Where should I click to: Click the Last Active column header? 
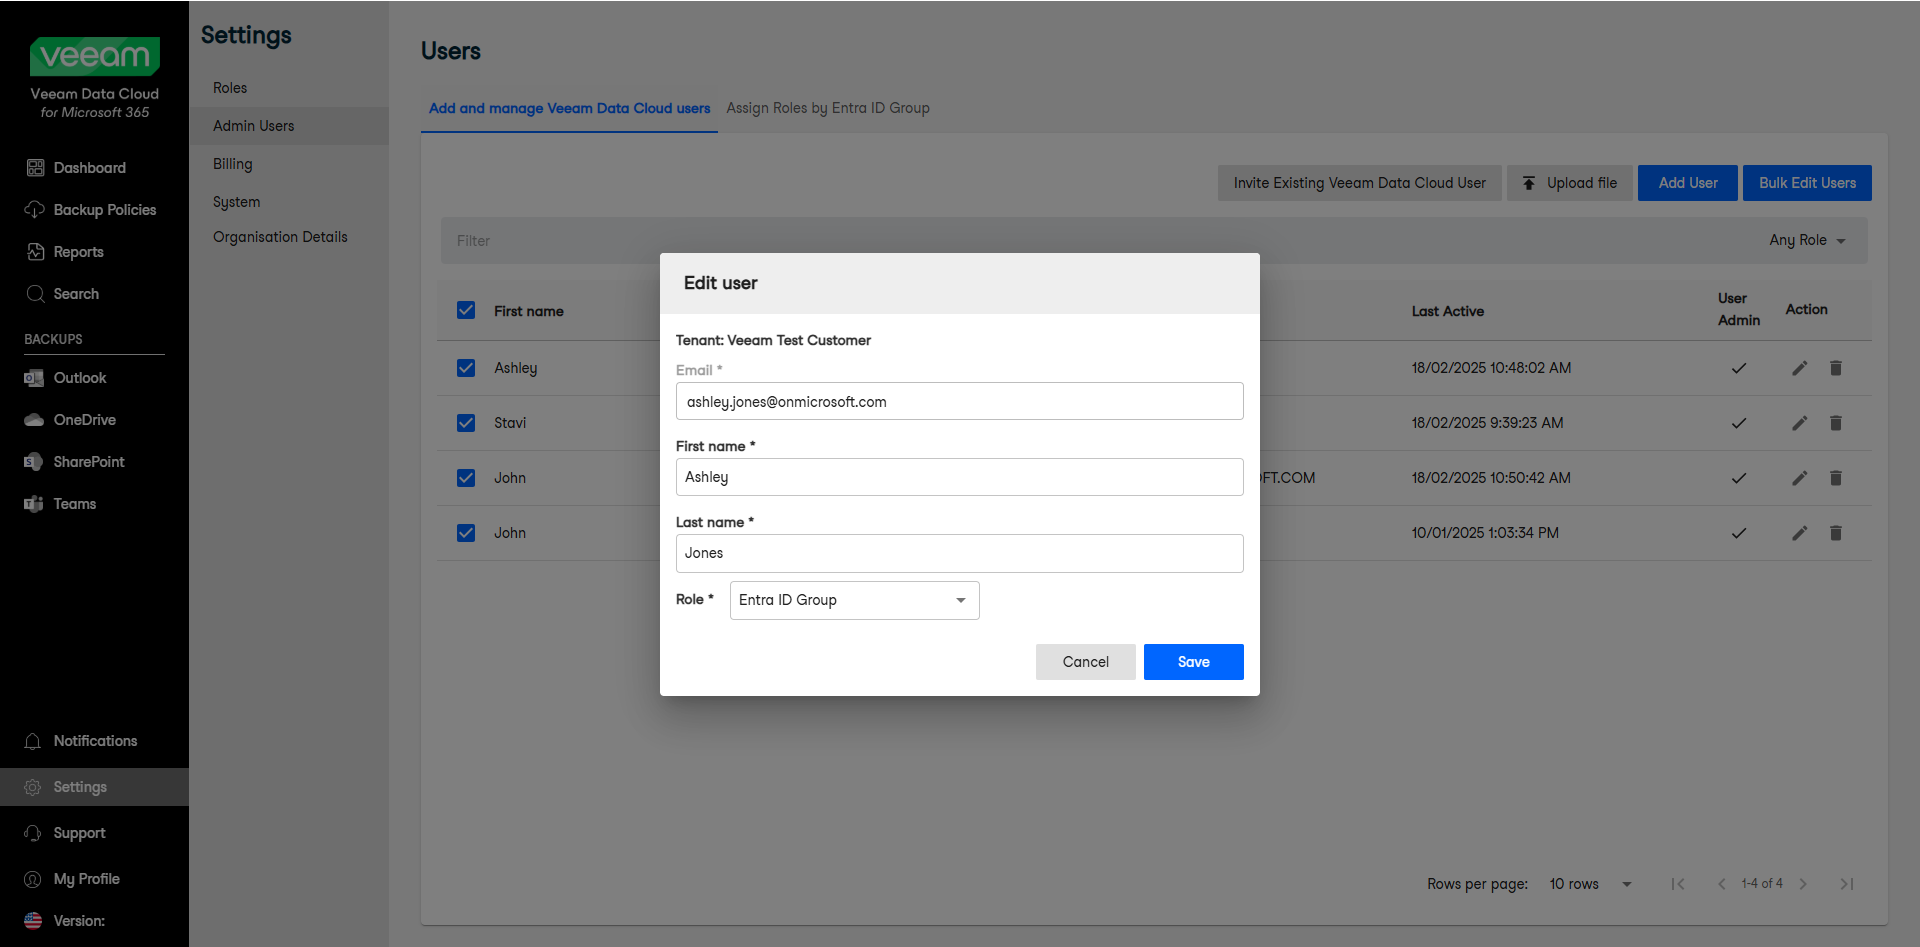pyautogui.click(x=1448, y=311)
